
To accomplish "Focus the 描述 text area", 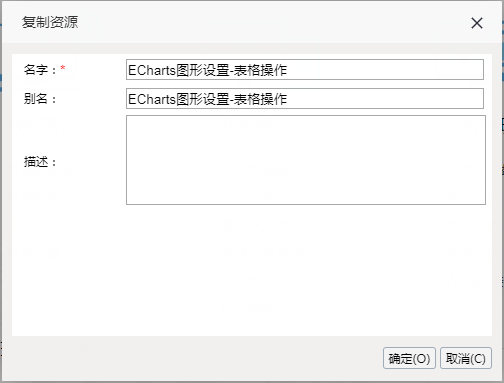I will (x=306, y=160).
